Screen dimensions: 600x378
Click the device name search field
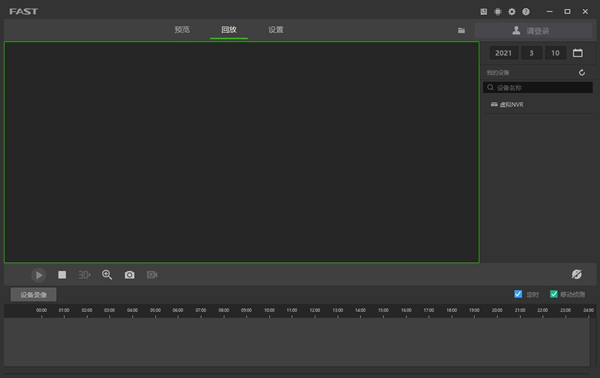point(538,88)
